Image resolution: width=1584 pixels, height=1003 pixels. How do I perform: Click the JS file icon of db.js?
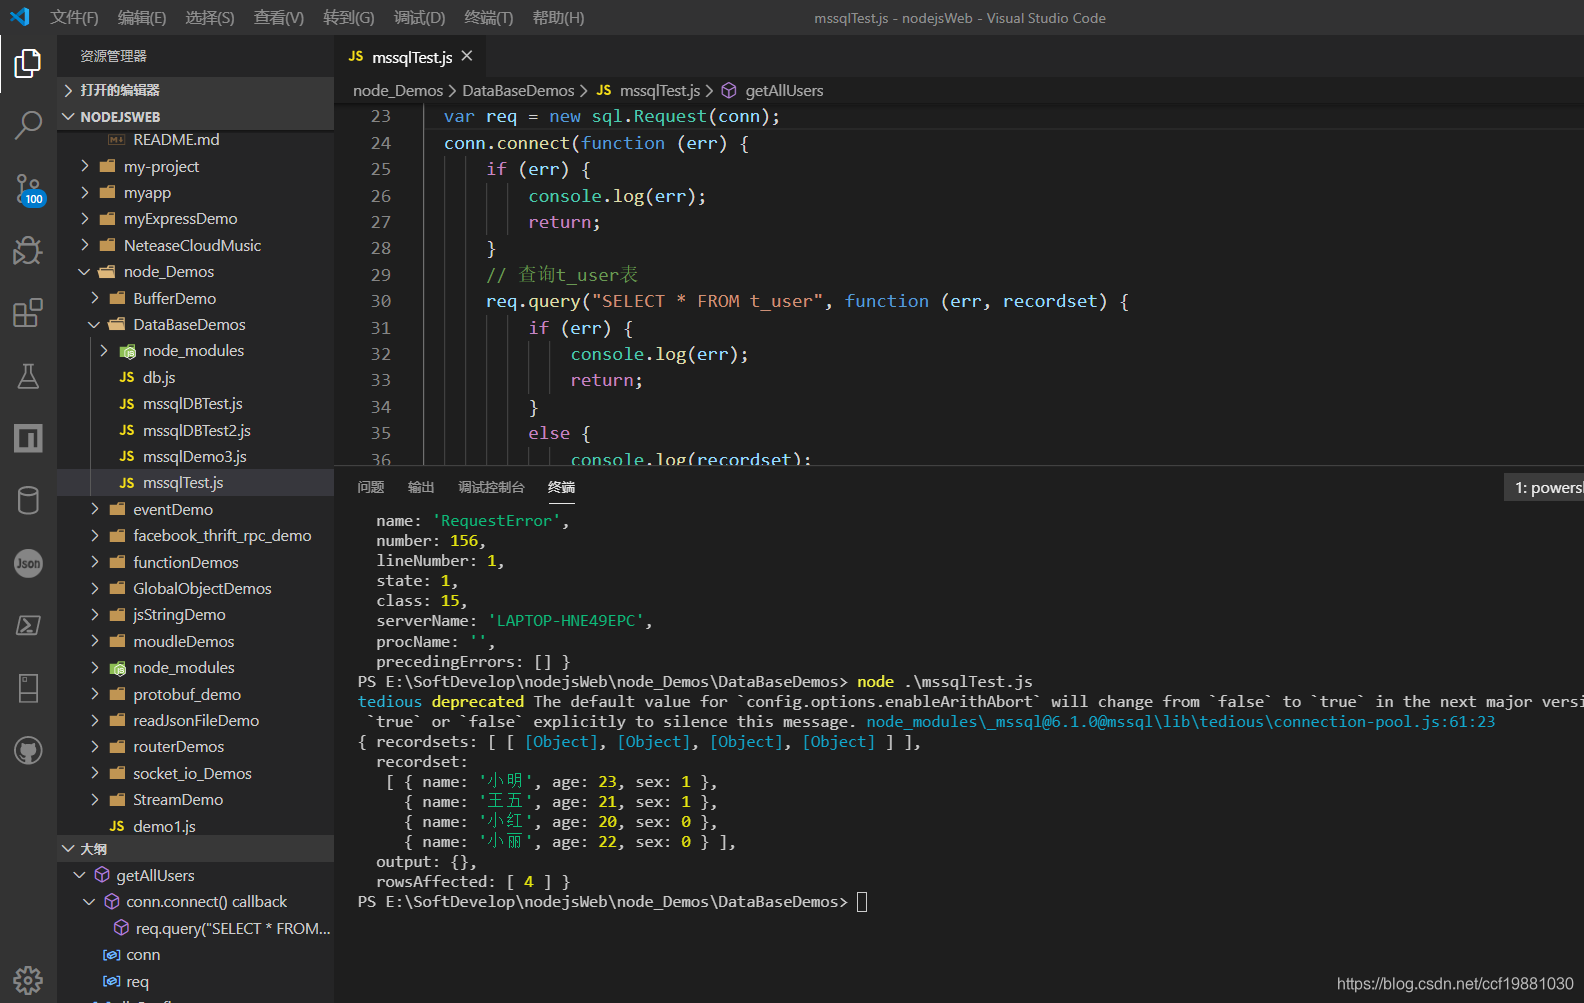pos(127,377)
